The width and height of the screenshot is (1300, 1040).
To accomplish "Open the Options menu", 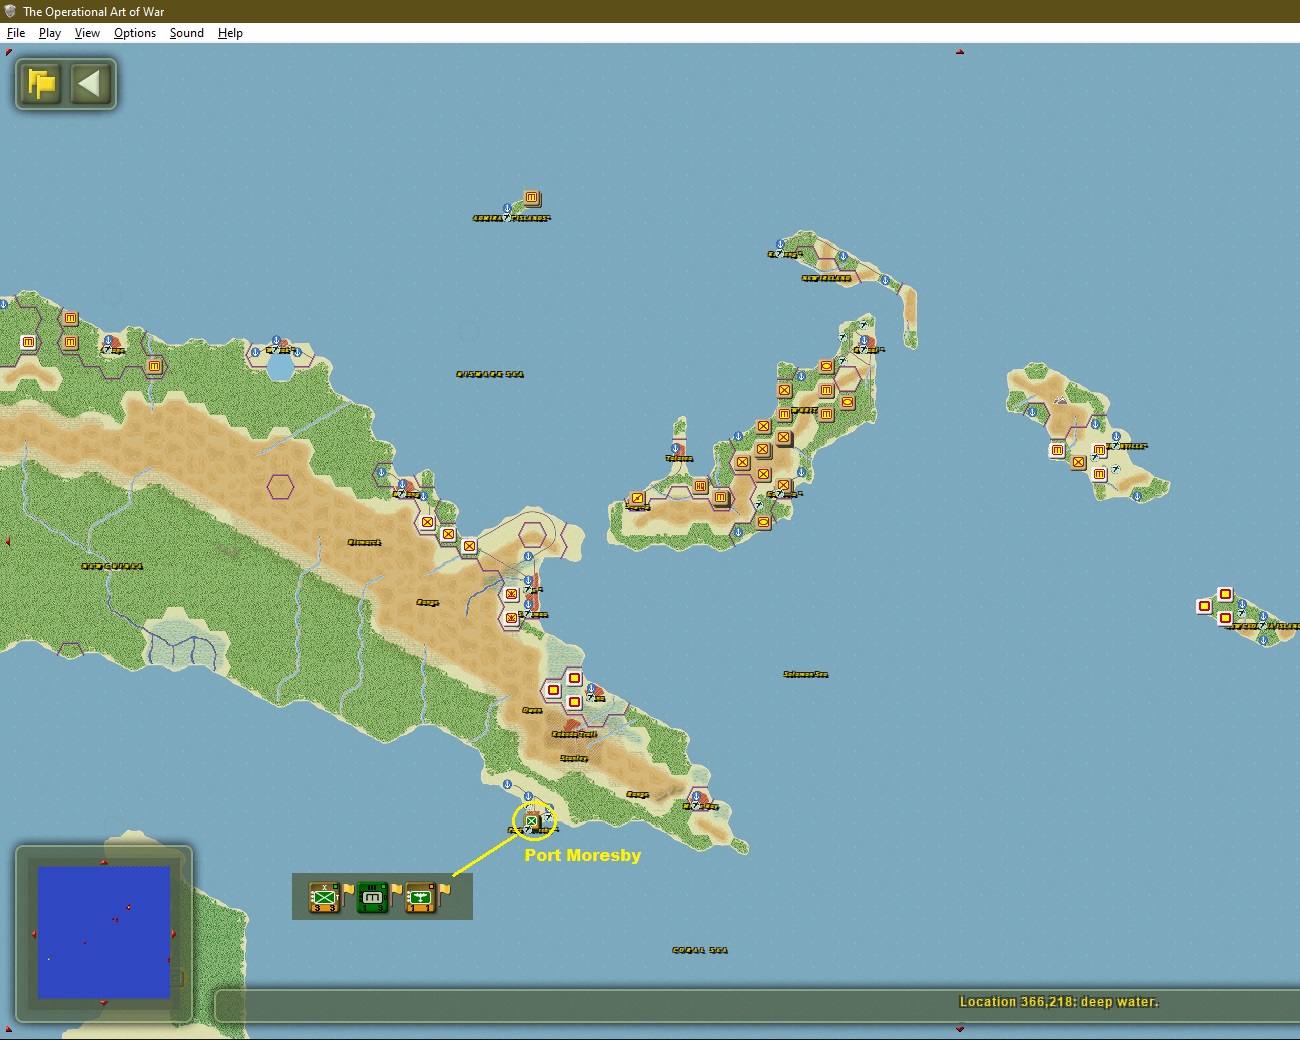I will (x=135, y=33).
